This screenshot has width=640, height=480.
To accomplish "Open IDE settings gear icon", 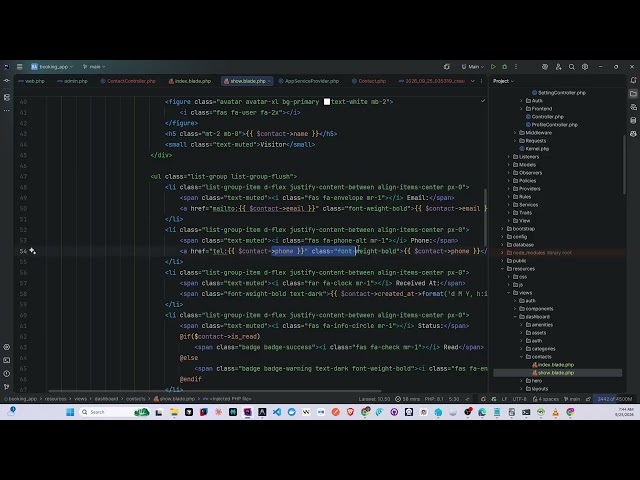I will coord(585,67).
